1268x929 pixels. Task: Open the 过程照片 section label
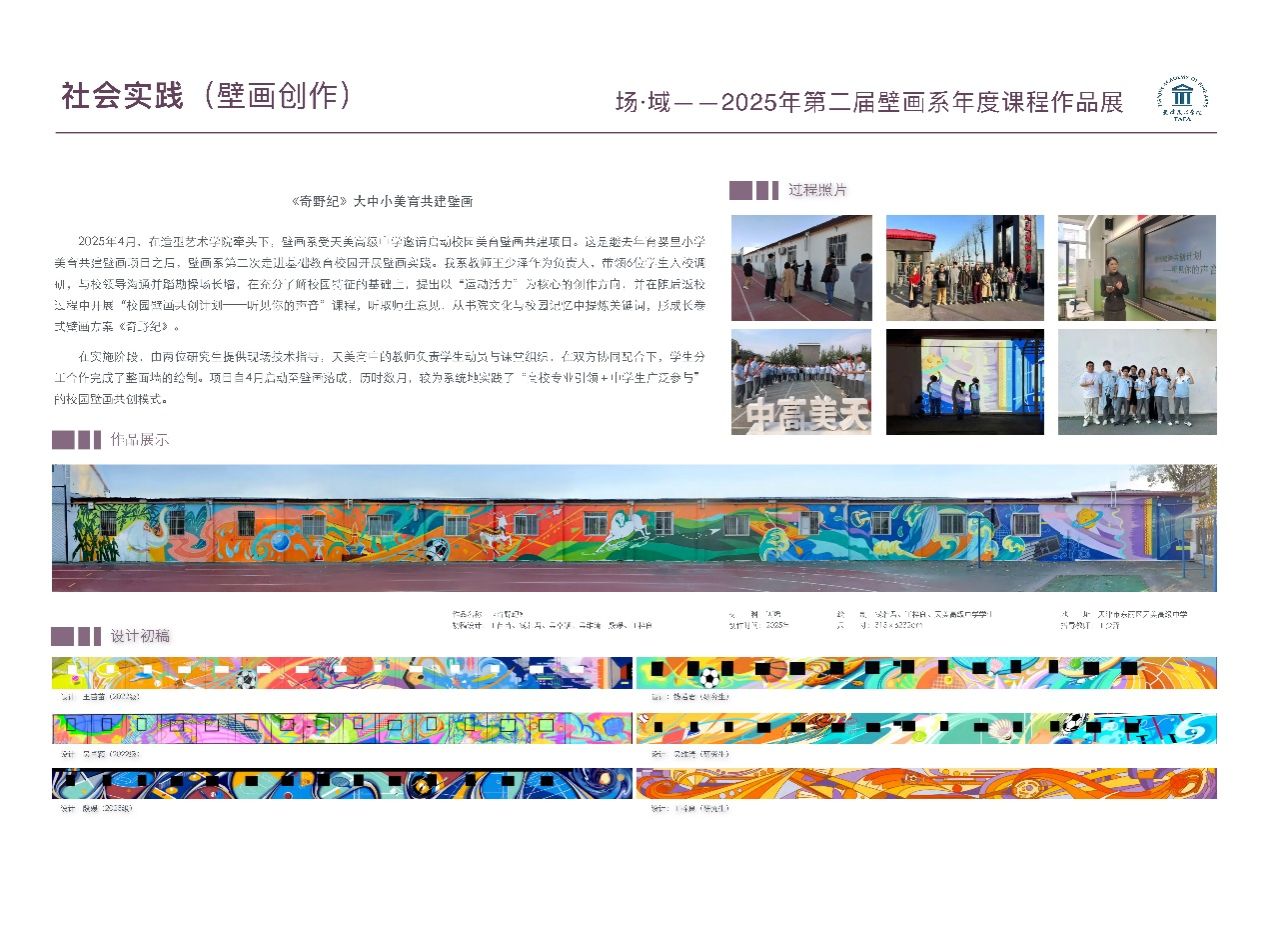817,190
